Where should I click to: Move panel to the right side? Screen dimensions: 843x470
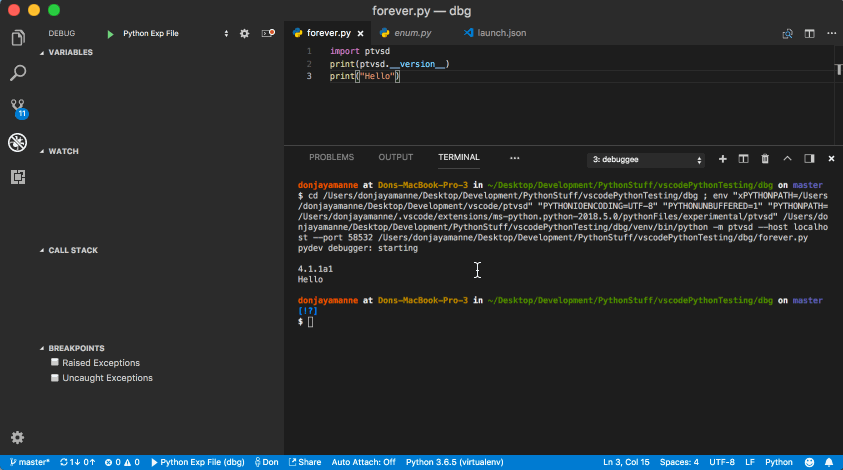[809, 159]
